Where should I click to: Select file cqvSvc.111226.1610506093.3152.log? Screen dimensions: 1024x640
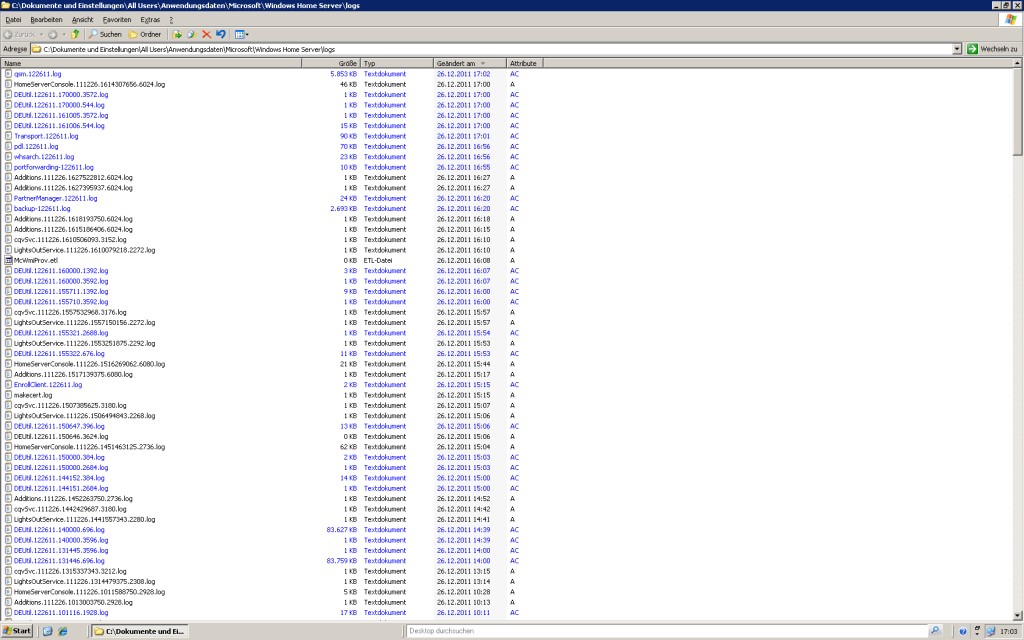[x=70, y=240]
